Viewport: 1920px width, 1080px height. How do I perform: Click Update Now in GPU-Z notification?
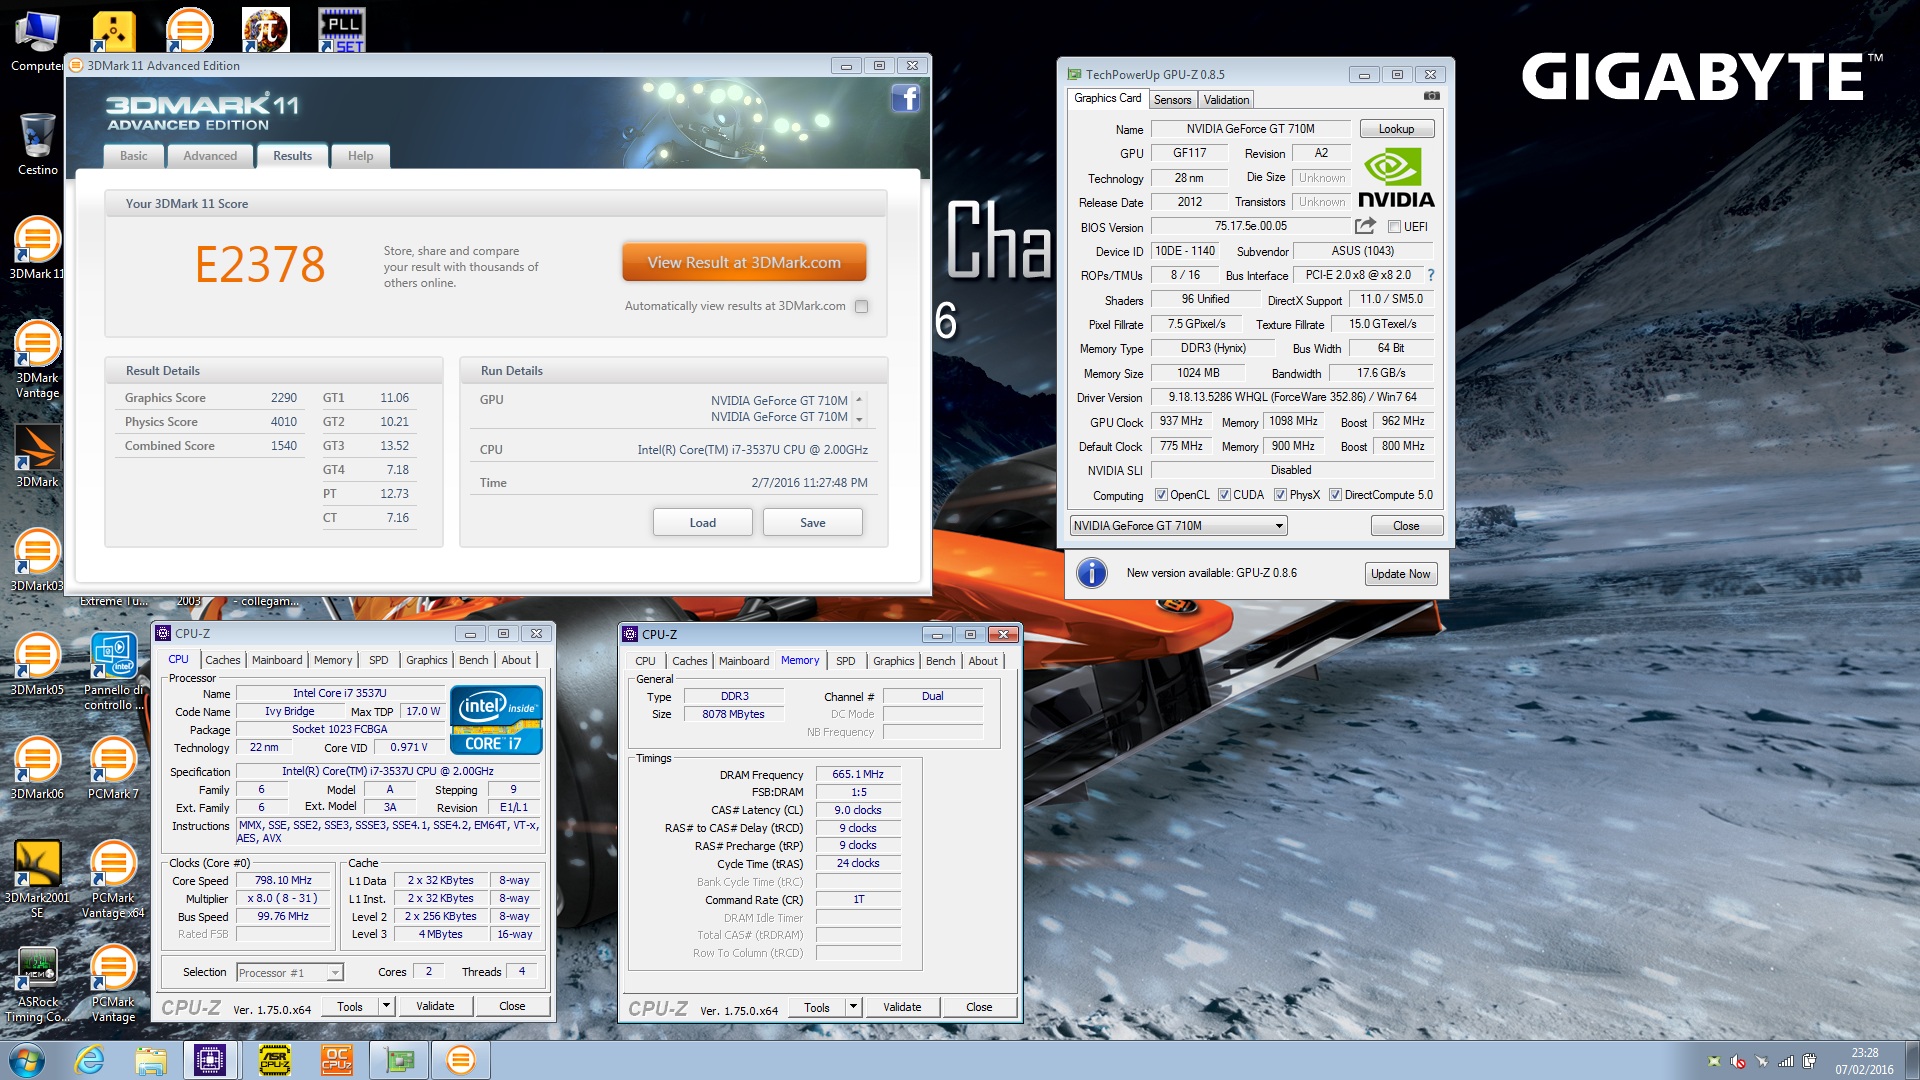point(1400,574)
